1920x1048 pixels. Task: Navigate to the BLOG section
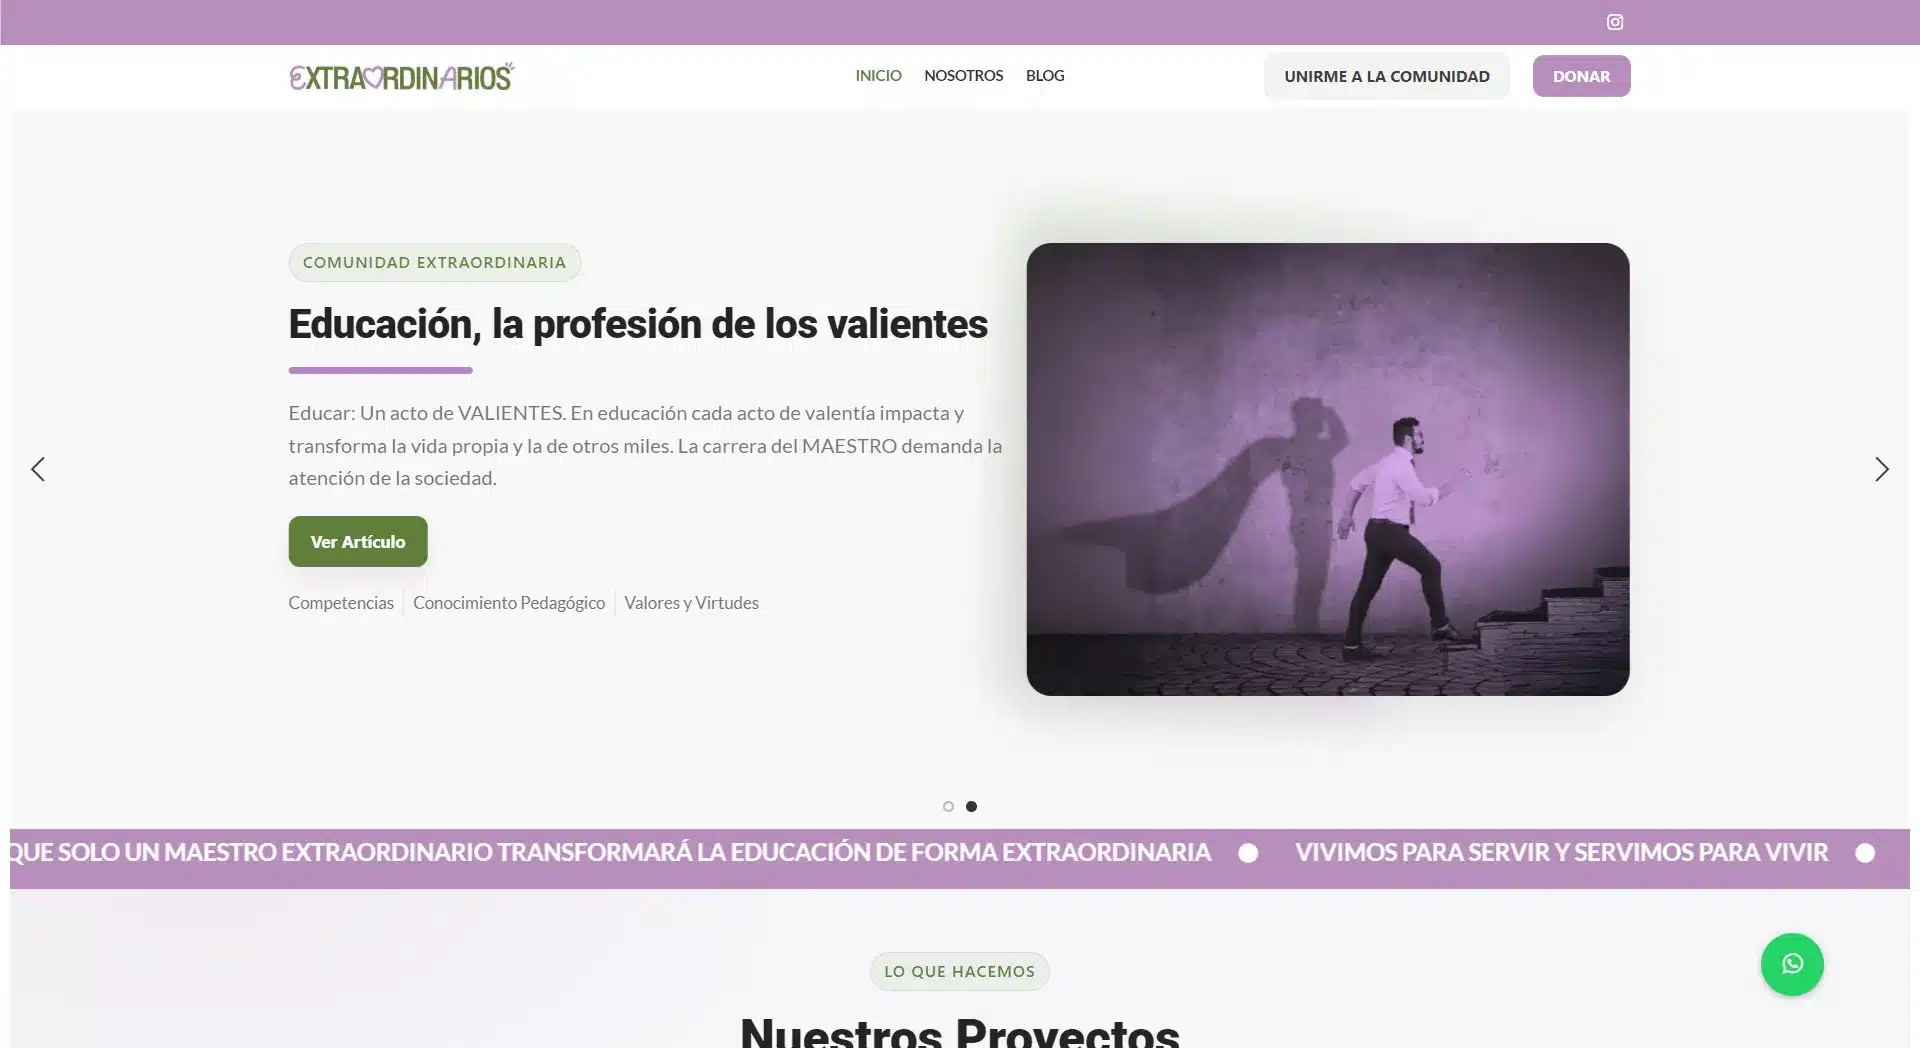coord(1044,75)
